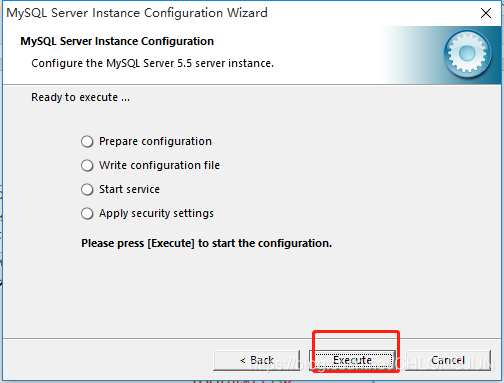Select the Apply security settings step circle

(87, 213)
